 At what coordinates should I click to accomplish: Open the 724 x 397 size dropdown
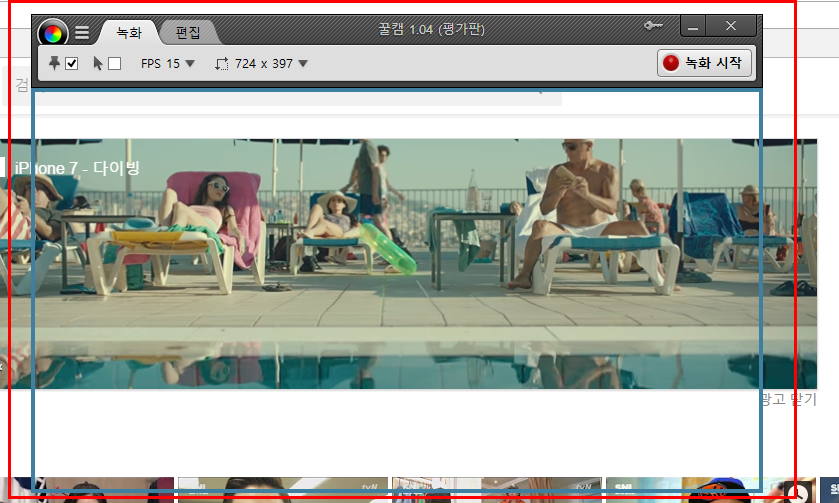(271, 64)
